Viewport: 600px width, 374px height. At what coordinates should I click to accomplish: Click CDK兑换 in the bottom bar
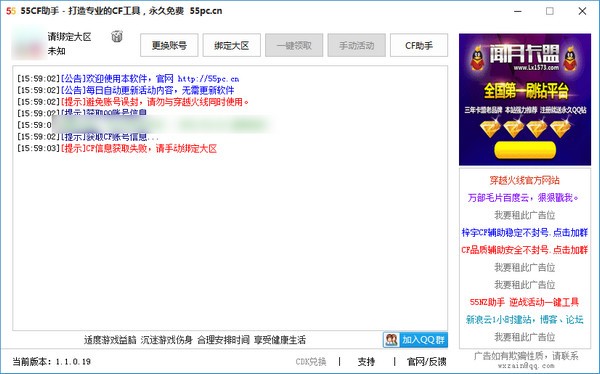click(x=311, y=361)
